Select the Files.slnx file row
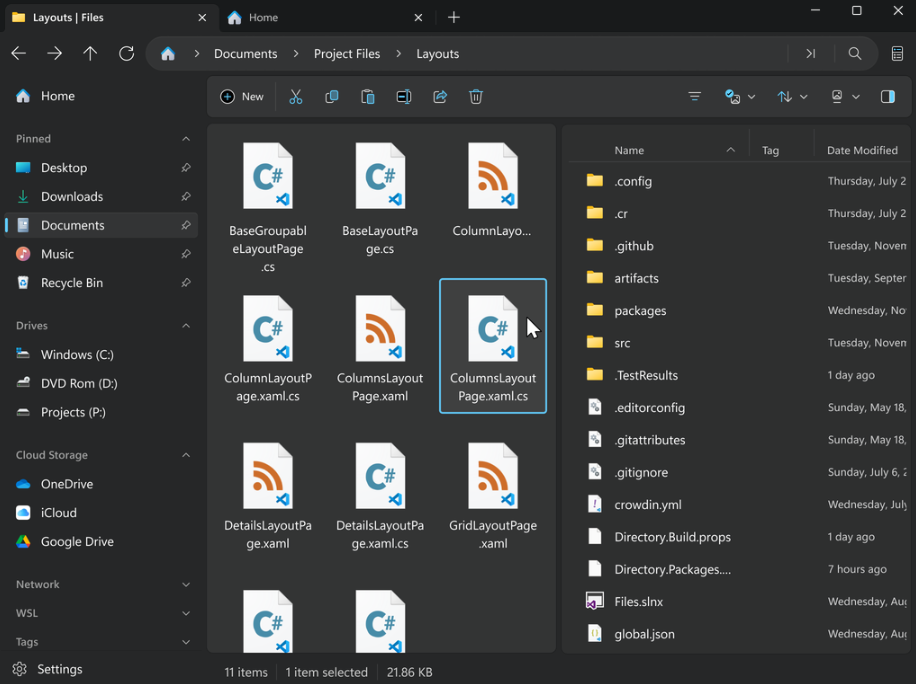This screenshot has height=684, width=916. pos(740,602)
